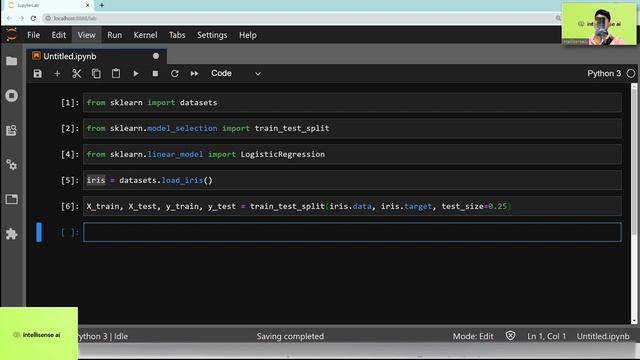640x360 pixels.
Task: Click the cell importing train_test_split
Action: tap(352, 128)
